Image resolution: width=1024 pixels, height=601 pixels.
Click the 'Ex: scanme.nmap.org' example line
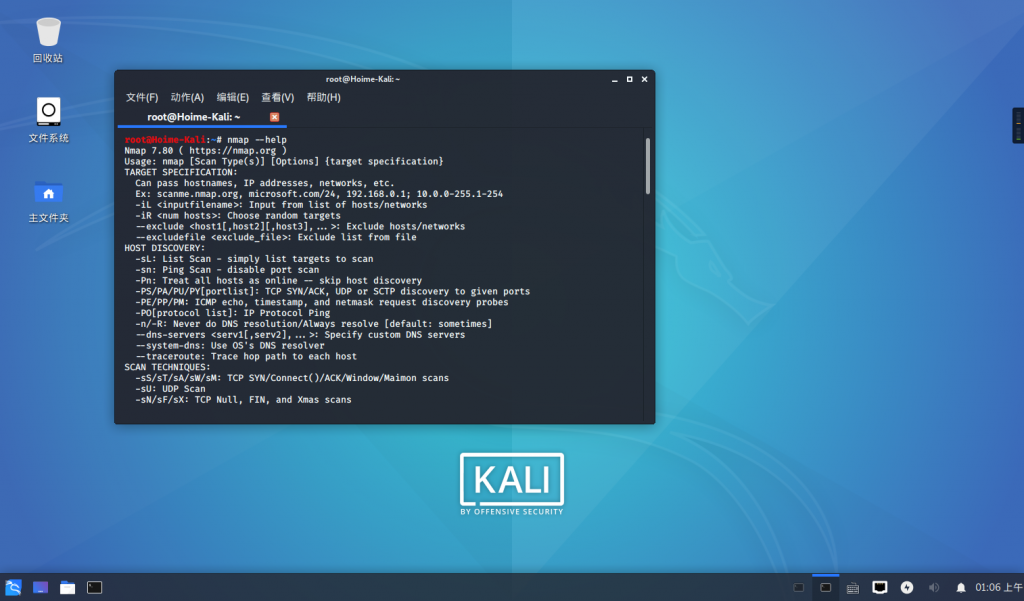point(319,194)
